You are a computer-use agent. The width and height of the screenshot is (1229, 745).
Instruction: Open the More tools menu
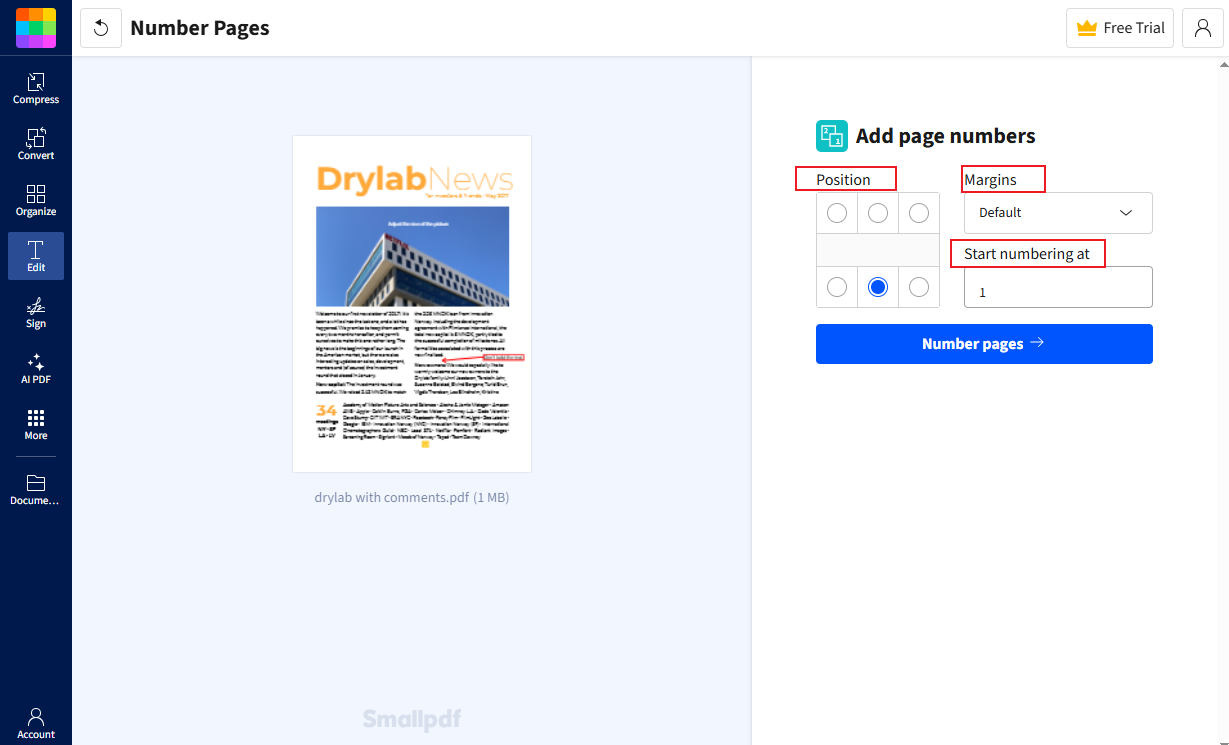[x=36, y=424]
